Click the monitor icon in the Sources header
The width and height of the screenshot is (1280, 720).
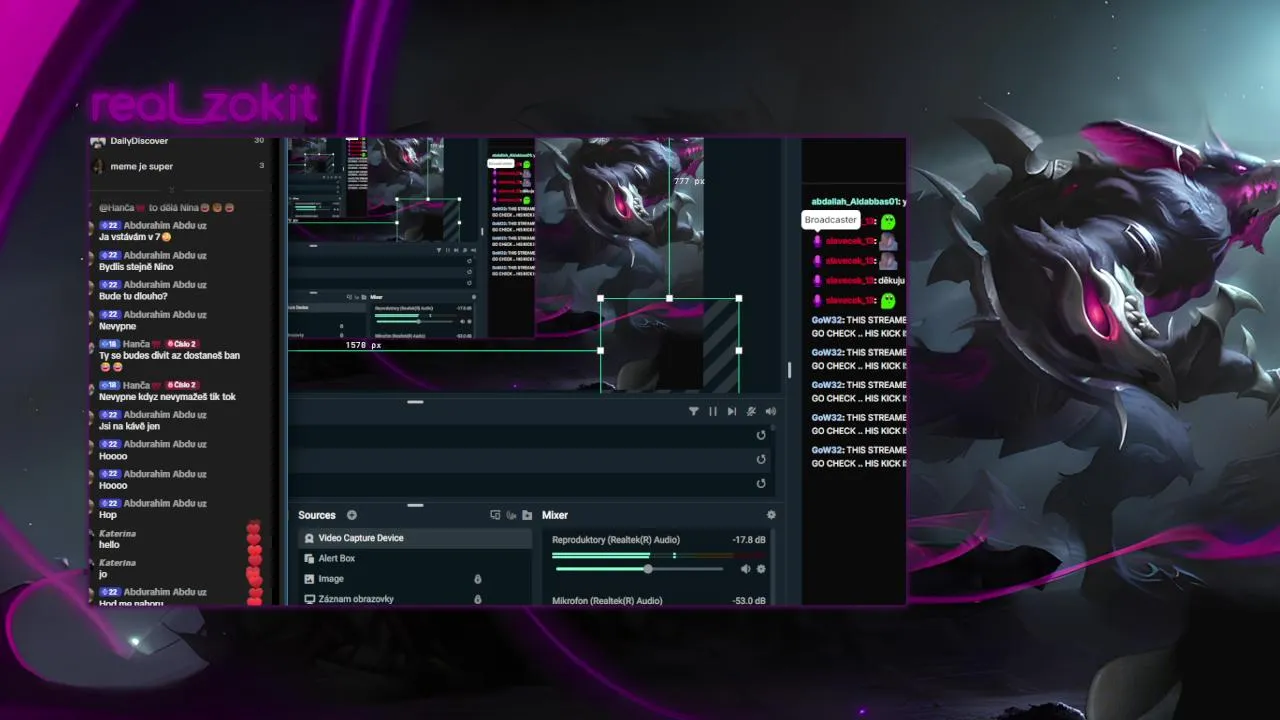[495, 515]
